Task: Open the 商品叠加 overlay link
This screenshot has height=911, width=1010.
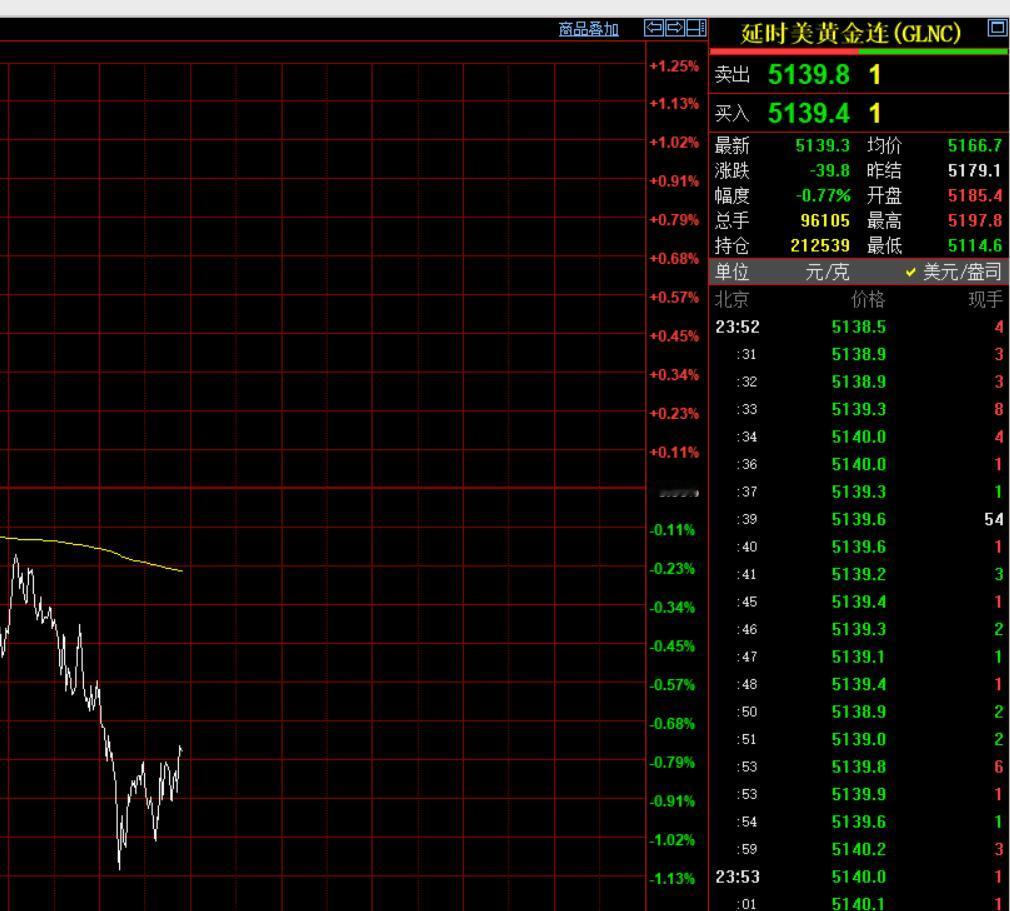Action: 588,30
